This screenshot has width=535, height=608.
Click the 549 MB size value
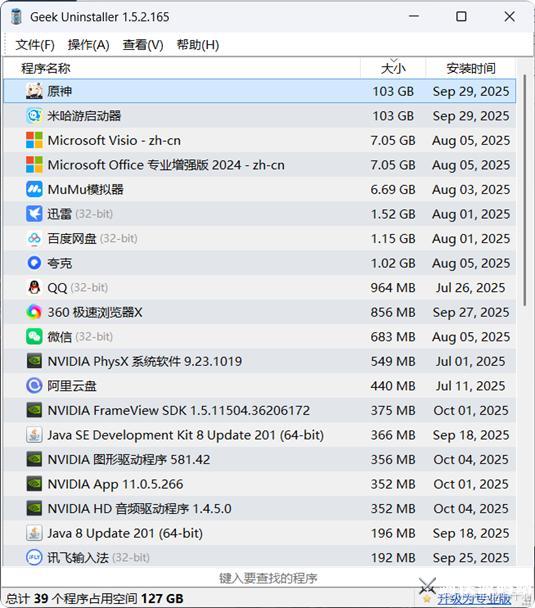pyautogui.click(x=393, y=361)
